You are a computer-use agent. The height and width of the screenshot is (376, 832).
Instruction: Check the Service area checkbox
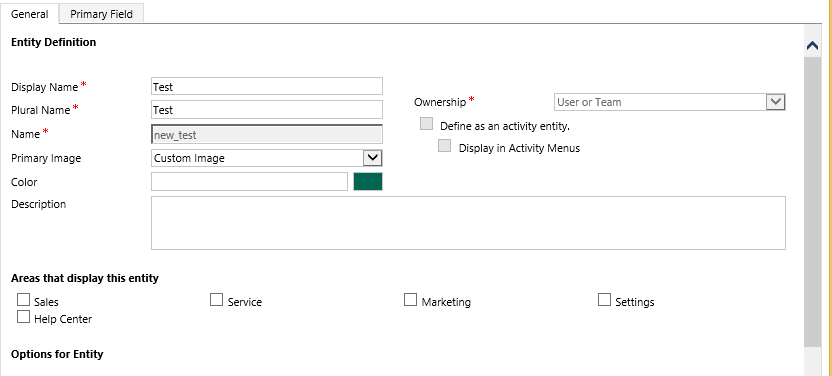pos(216,300)
